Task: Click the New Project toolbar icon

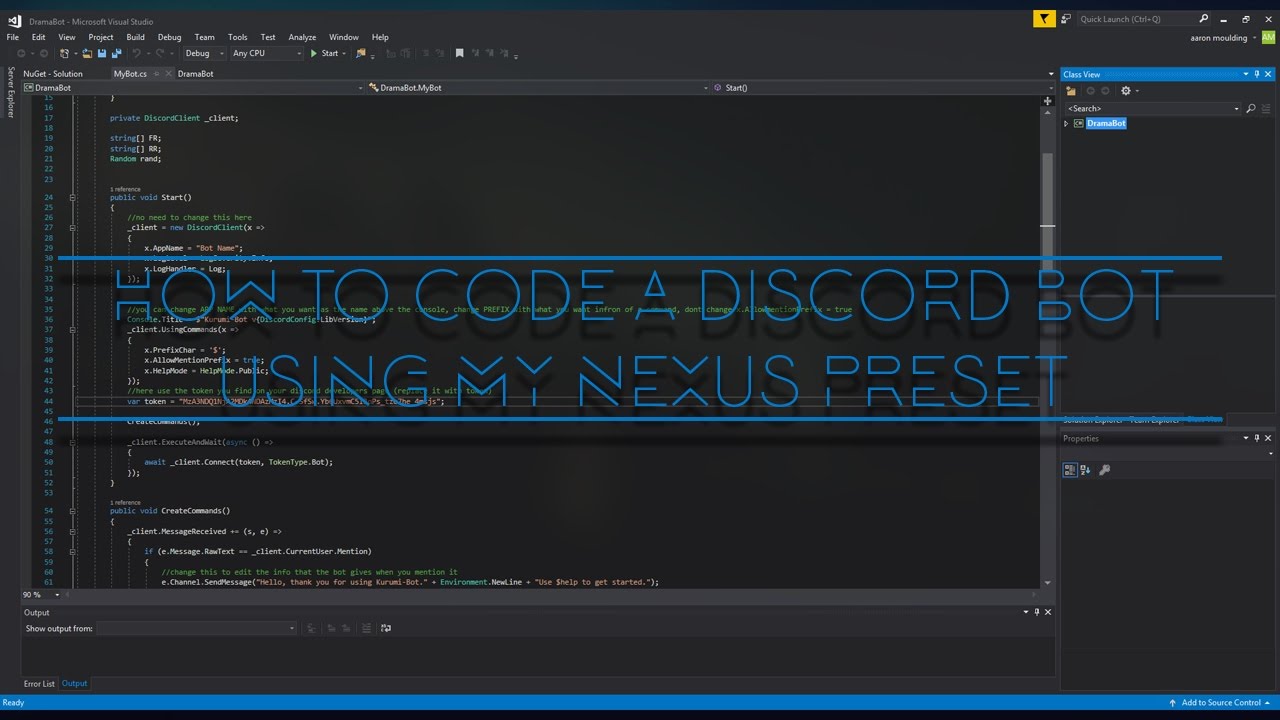Action: pyautogui.click(x=64, y=53)
